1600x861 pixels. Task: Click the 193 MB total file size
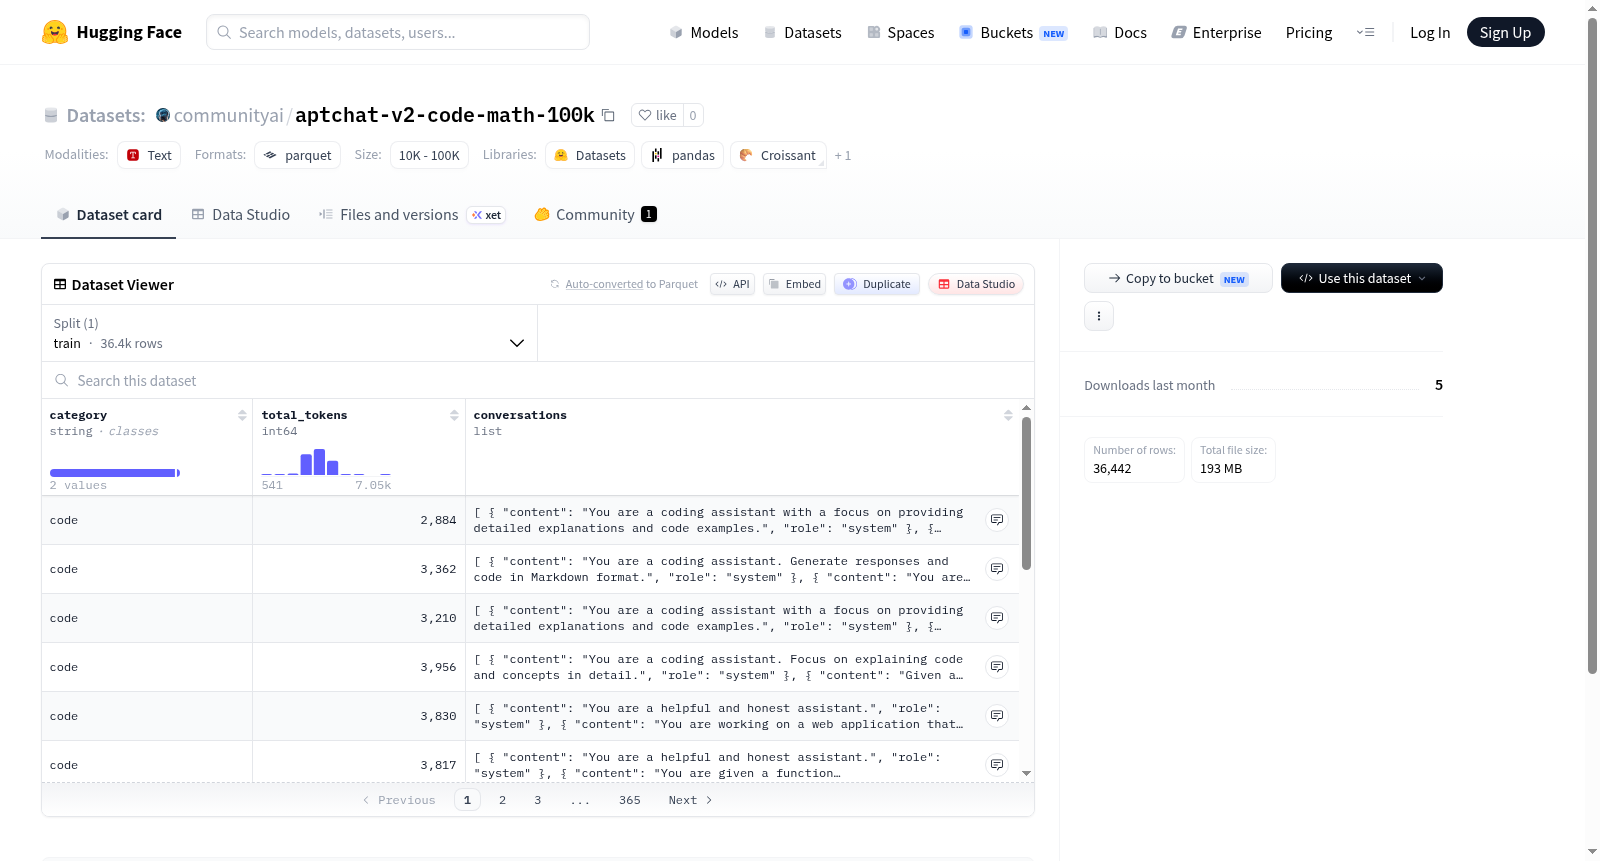(x=1221, y=469)
